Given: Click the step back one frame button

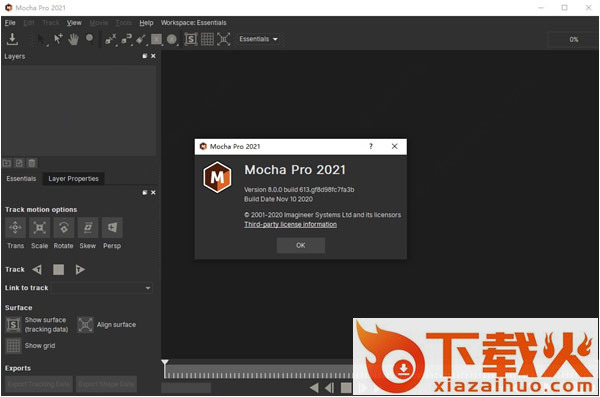Looking at the screenshot, I should [329, 388].
